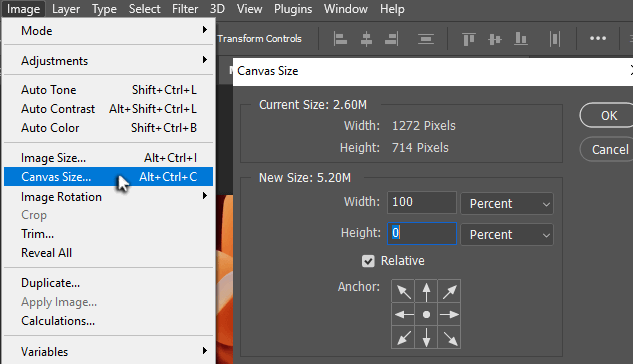Open the Image menu
Viewport: 633px width, 364px height.
pyautogui.click(x=23, y=9)
